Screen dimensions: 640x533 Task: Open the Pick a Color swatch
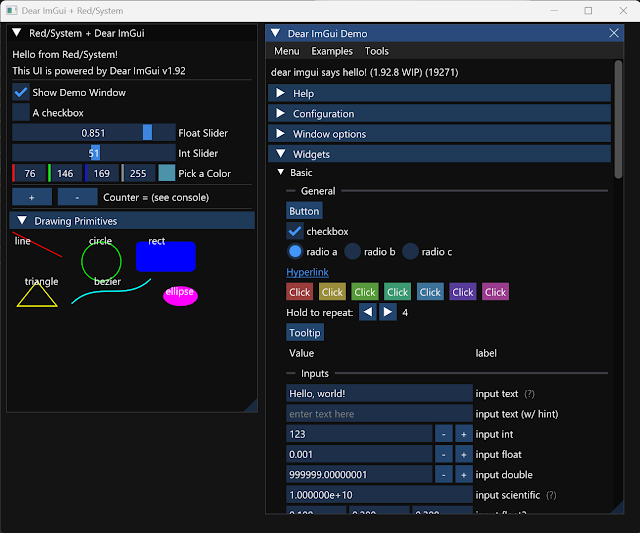coord(167,173)
